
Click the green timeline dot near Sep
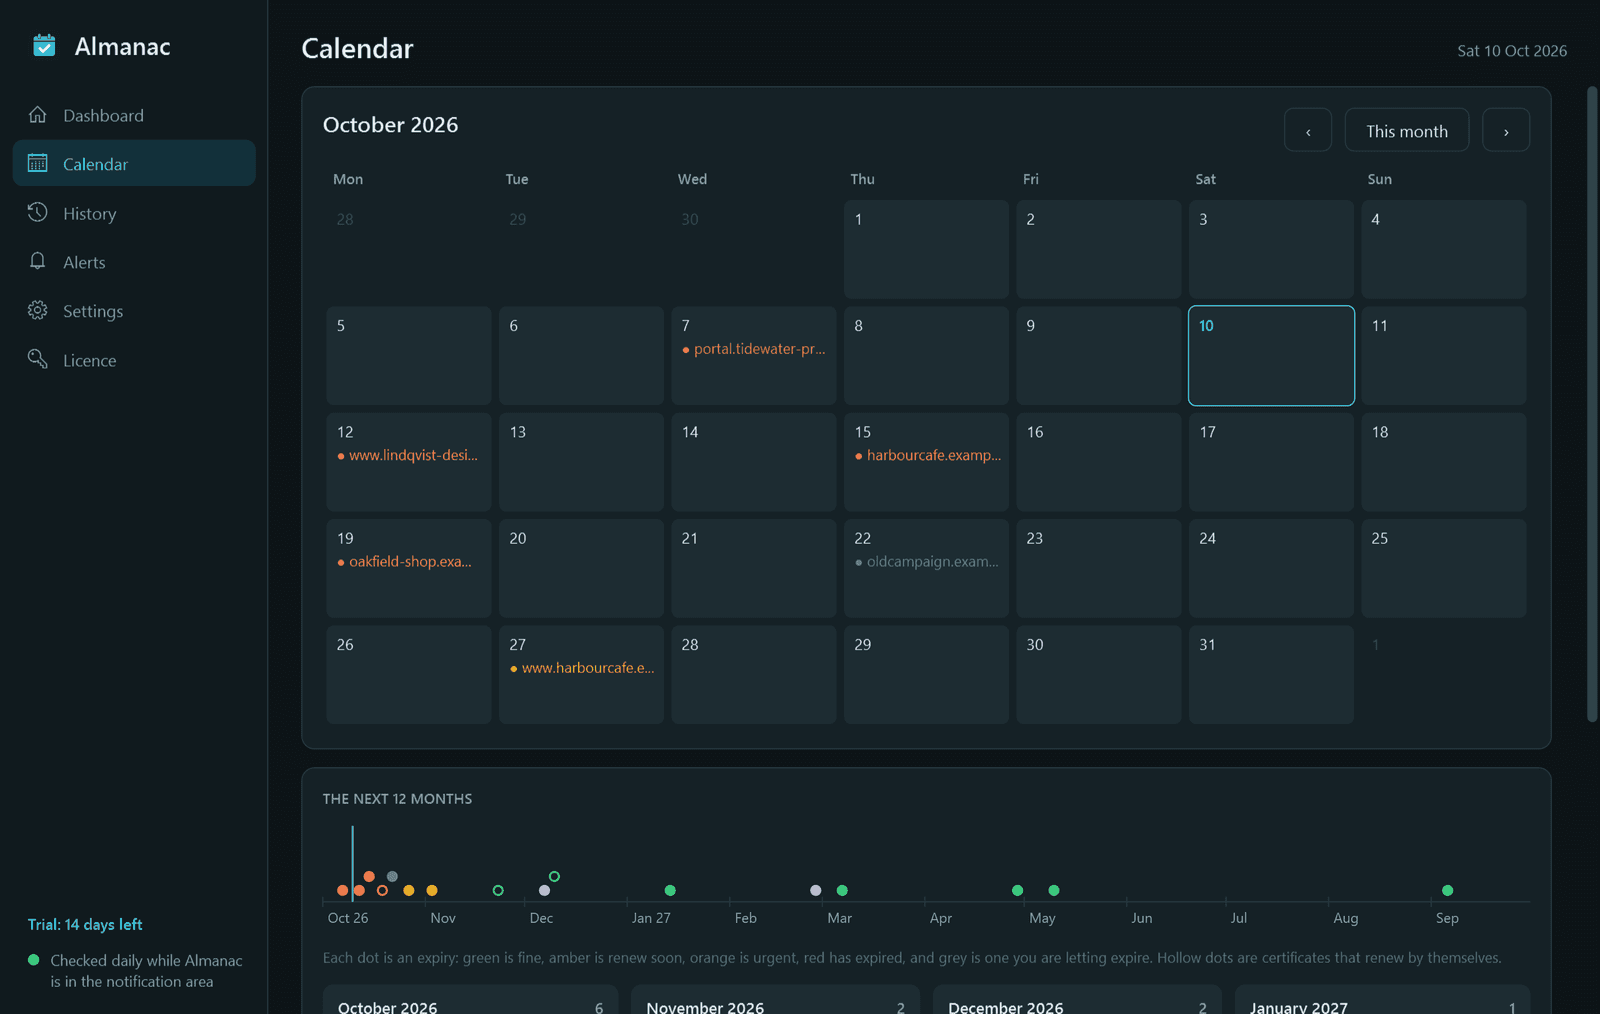pos(1447,890)
